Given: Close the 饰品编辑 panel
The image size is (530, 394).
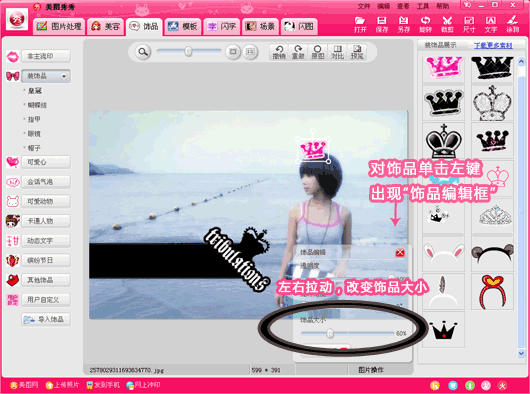Looking at the screenshot, I should point(400,252).
